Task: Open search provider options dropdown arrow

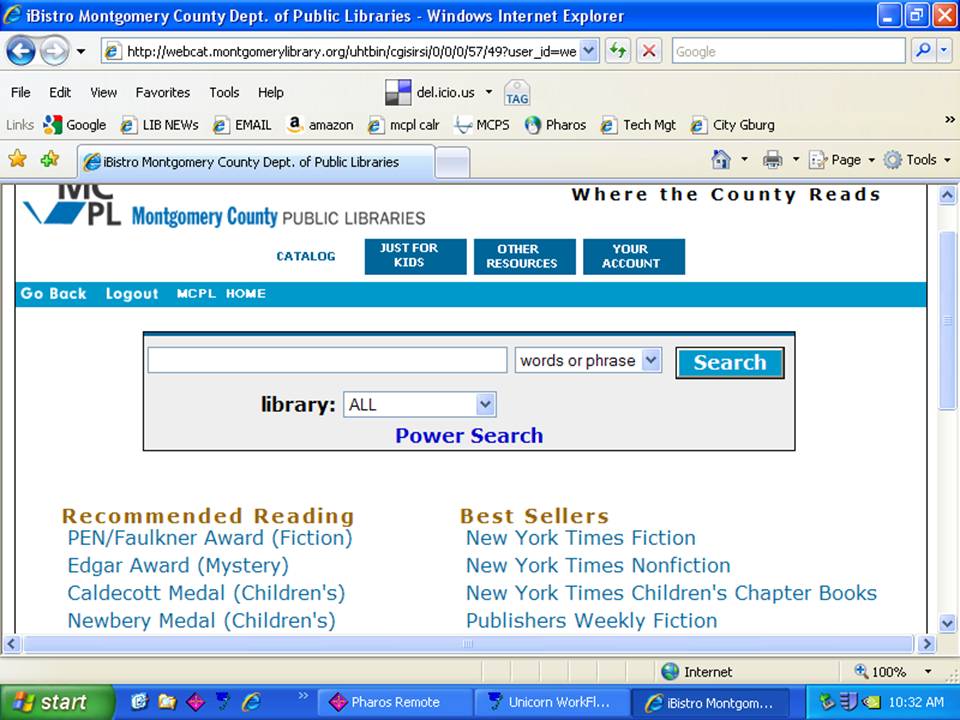Action: click(x=945, y=51)
